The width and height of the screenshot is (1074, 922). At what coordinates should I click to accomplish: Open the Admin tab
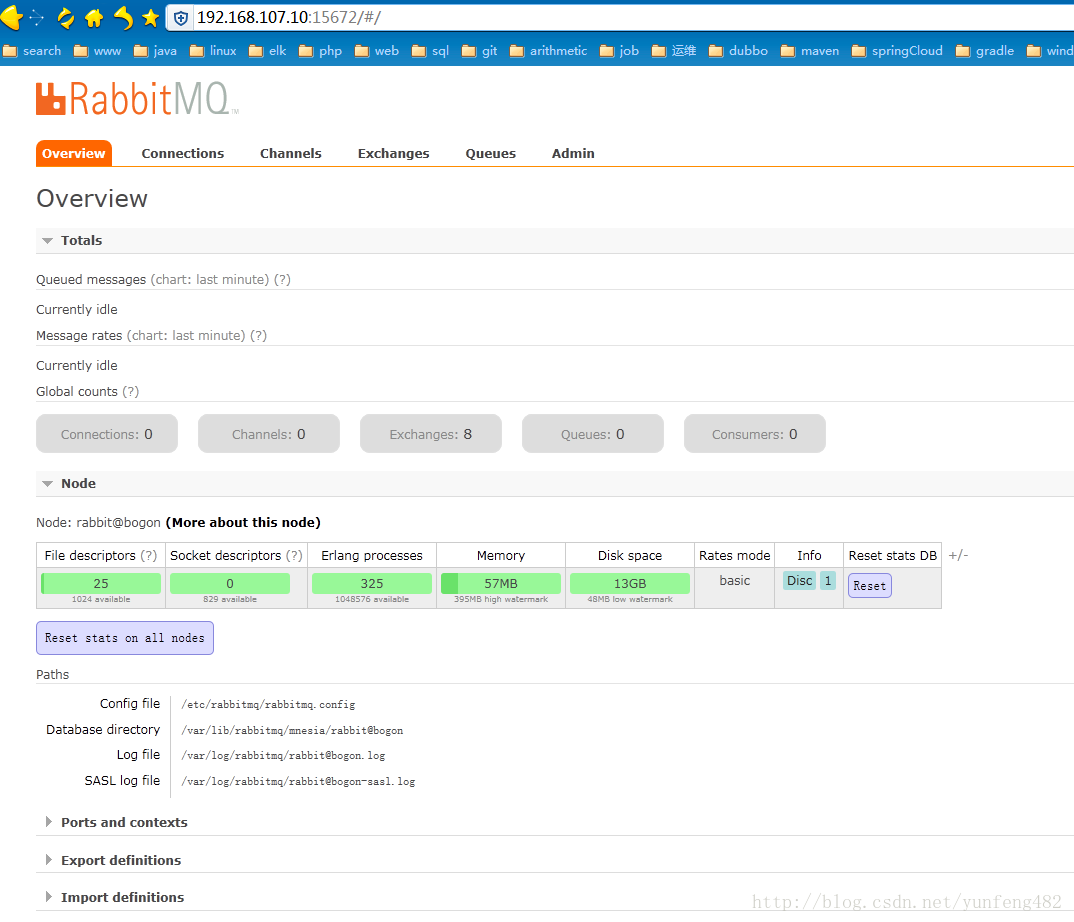572,153
